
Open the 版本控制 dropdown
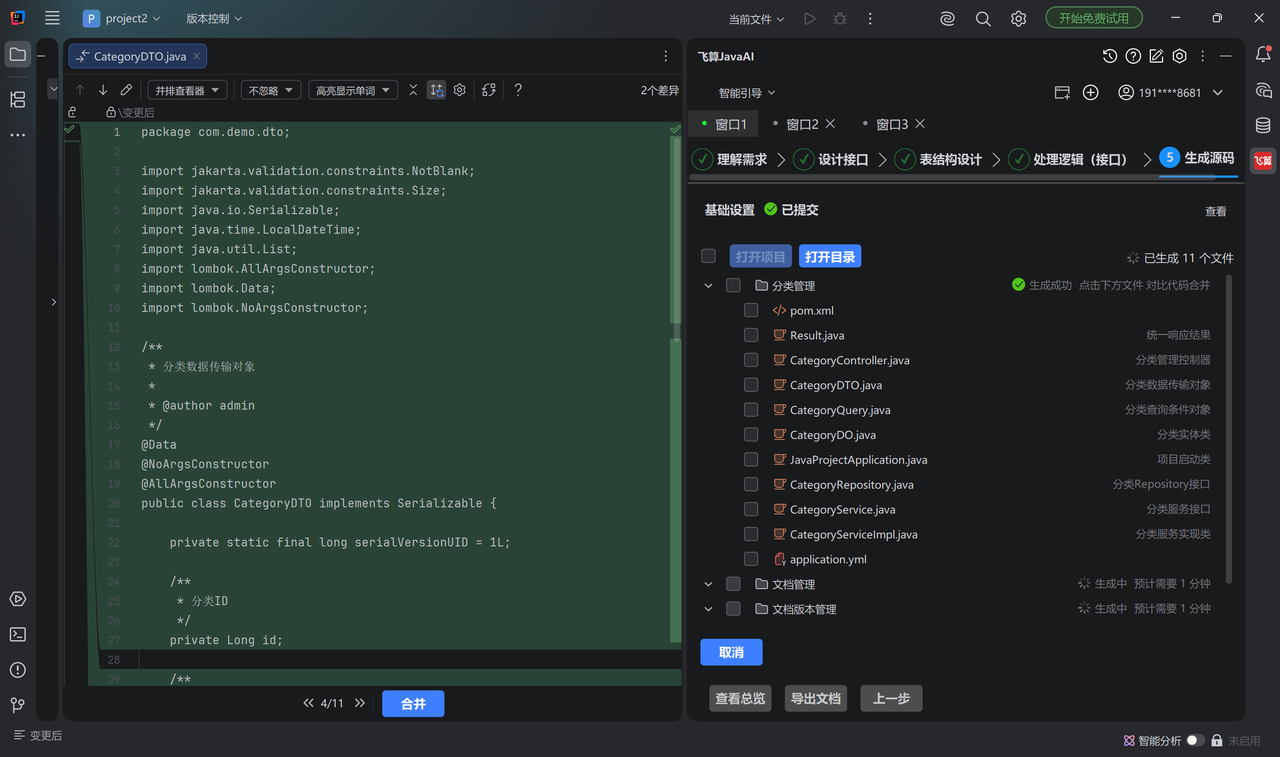214,18
